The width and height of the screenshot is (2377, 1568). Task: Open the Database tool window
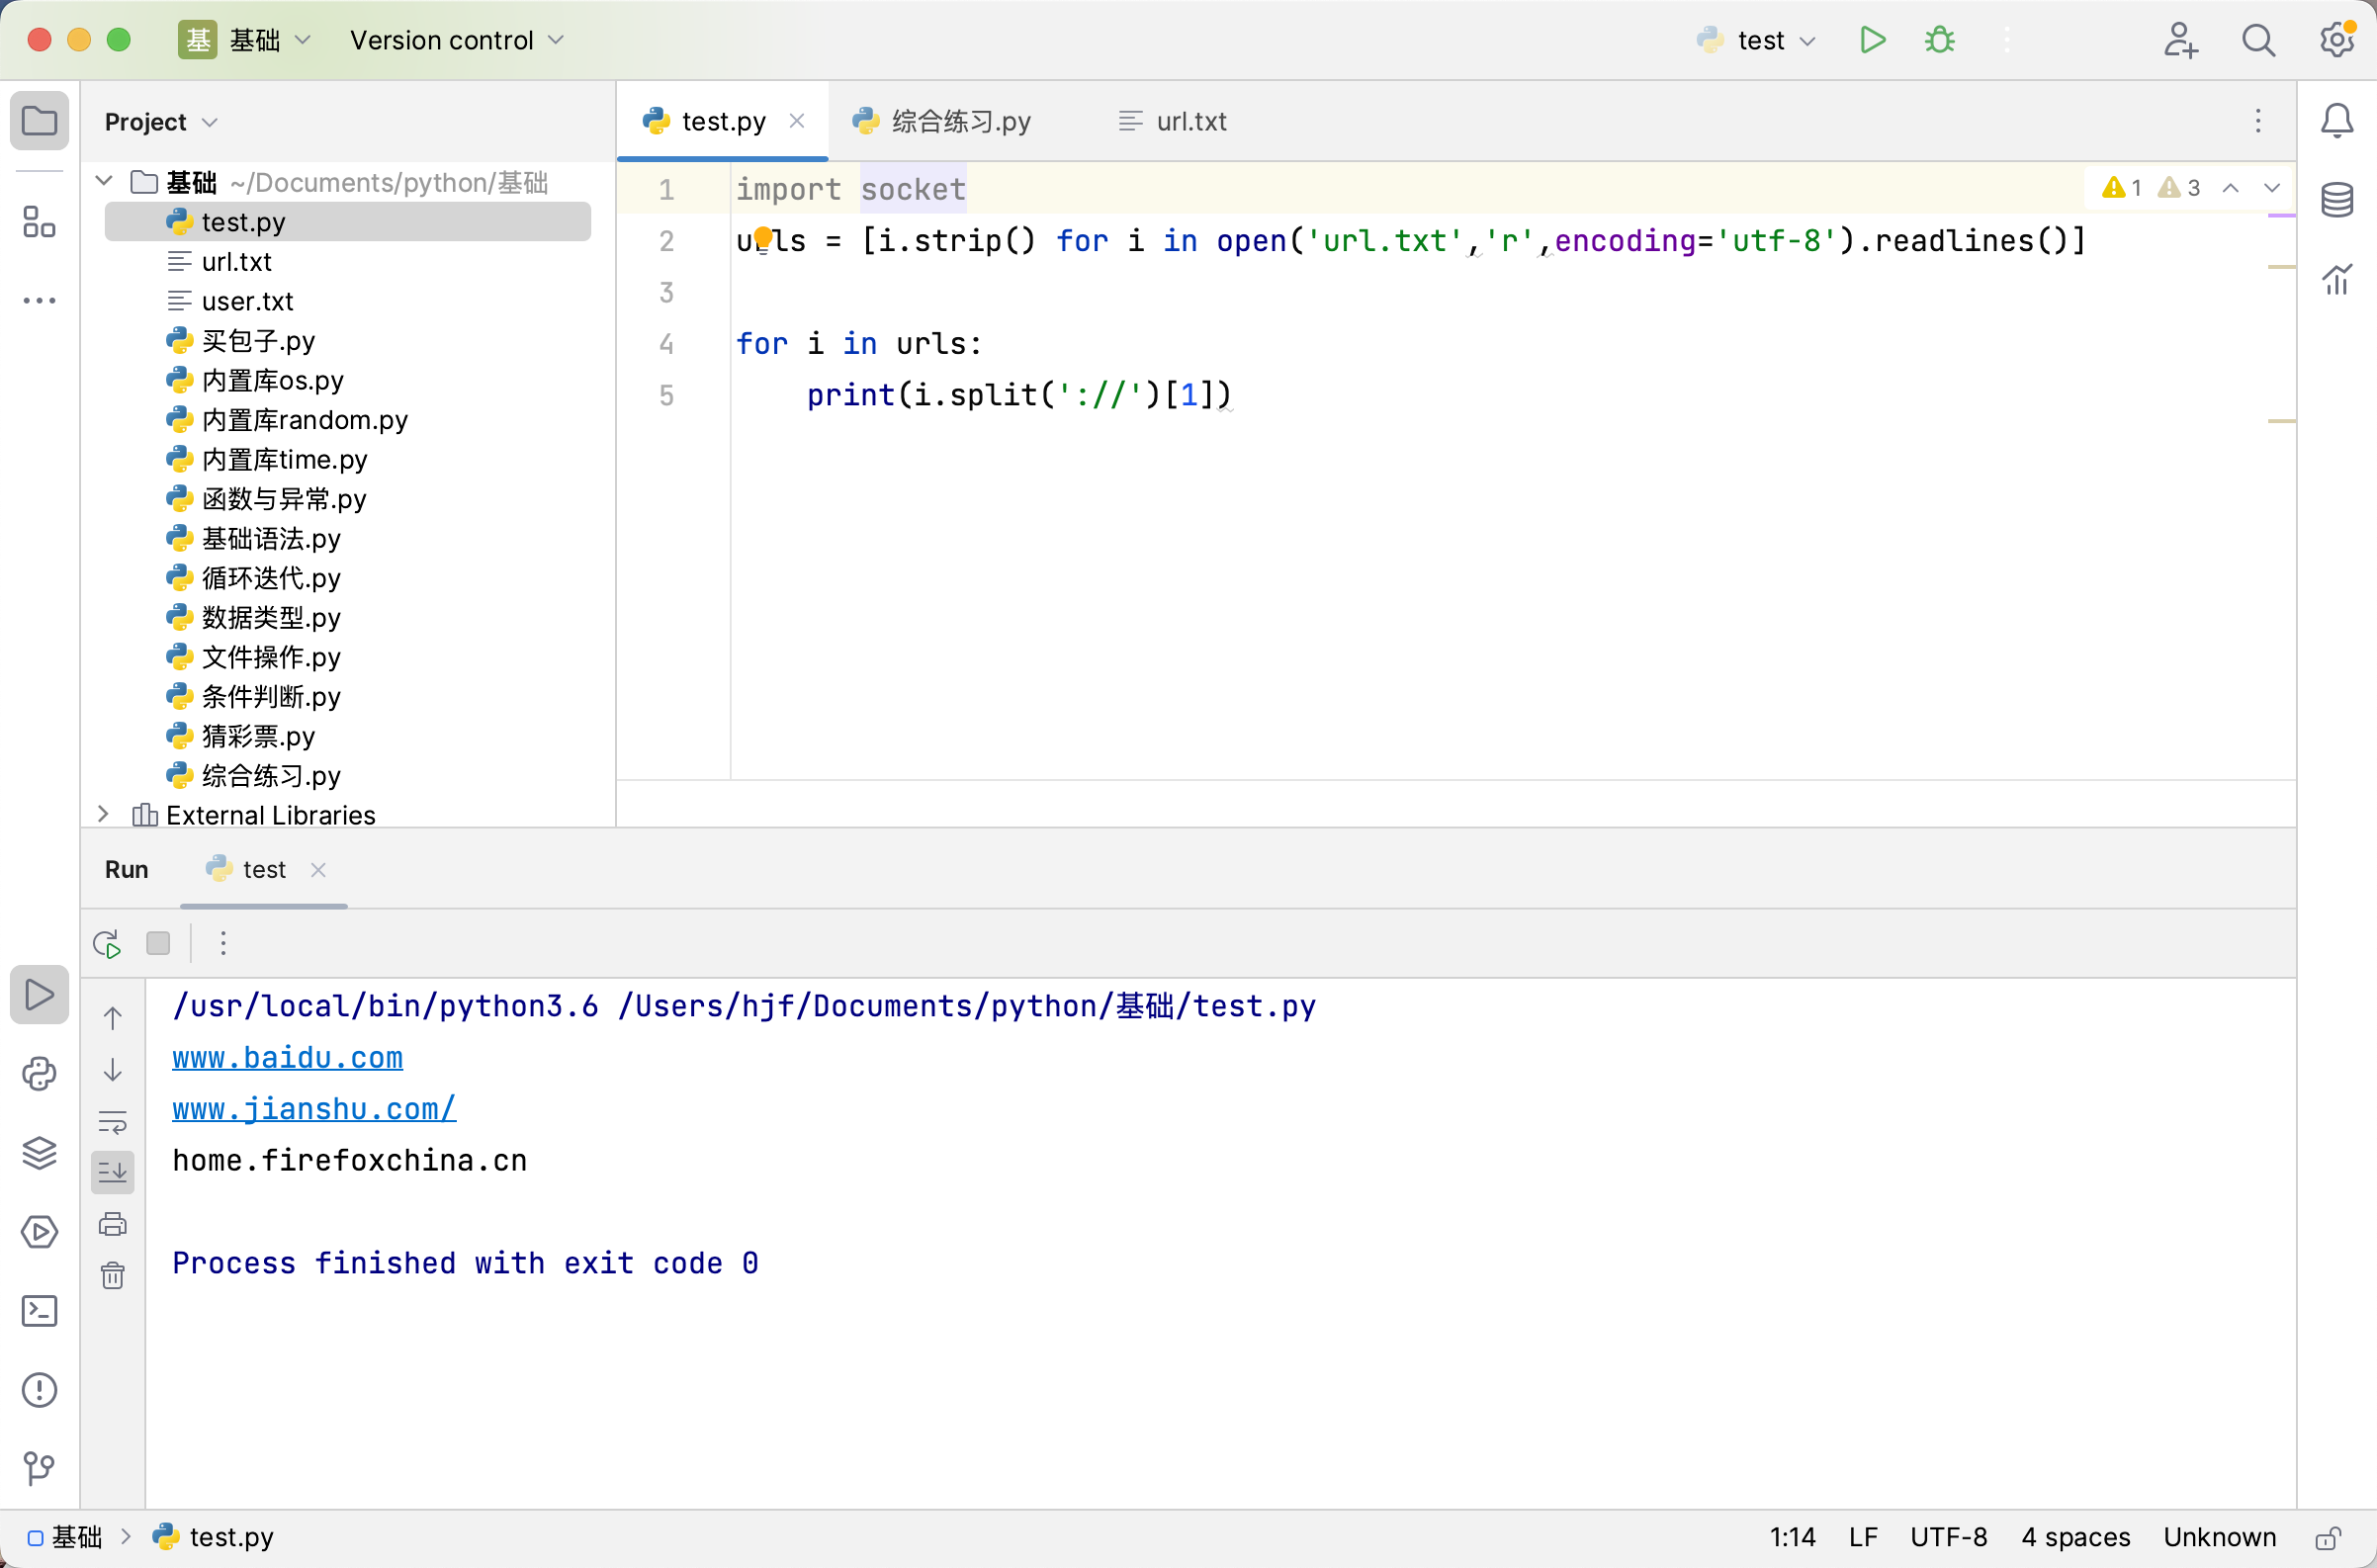pos(2337,200)
